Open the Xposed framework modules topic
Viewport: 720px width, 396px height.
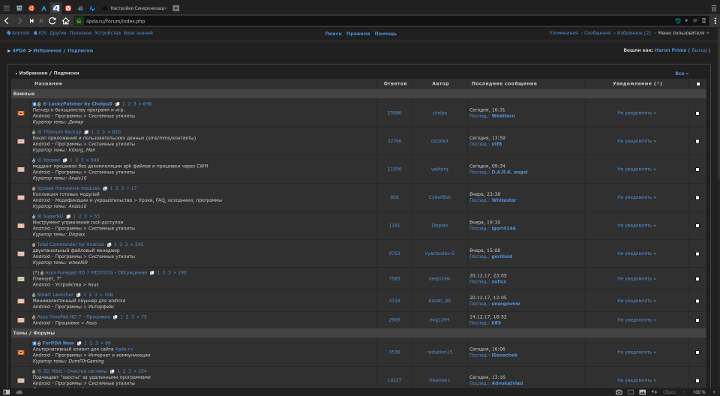68,188
